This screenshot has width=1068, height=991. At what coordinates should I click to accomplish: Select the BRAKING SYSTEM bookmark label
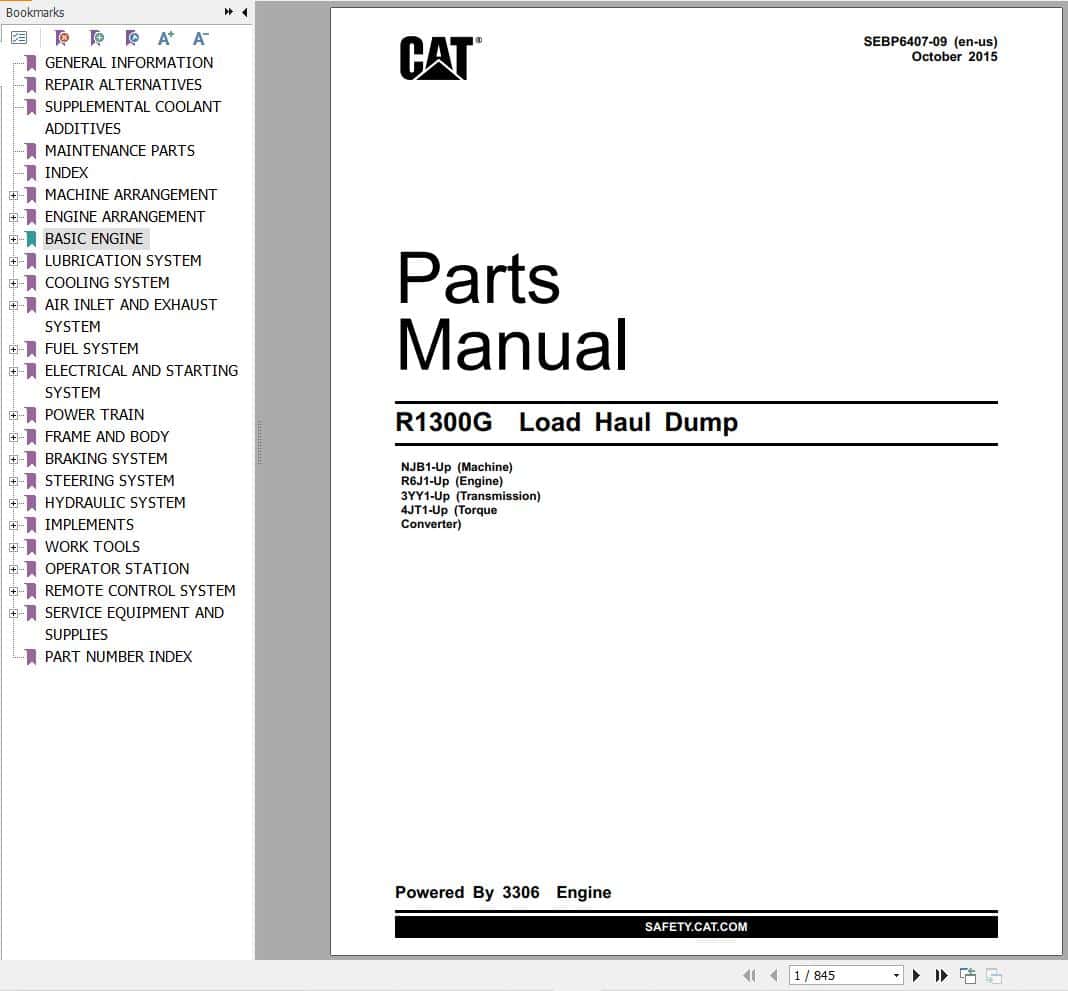[x=106, y=458]
